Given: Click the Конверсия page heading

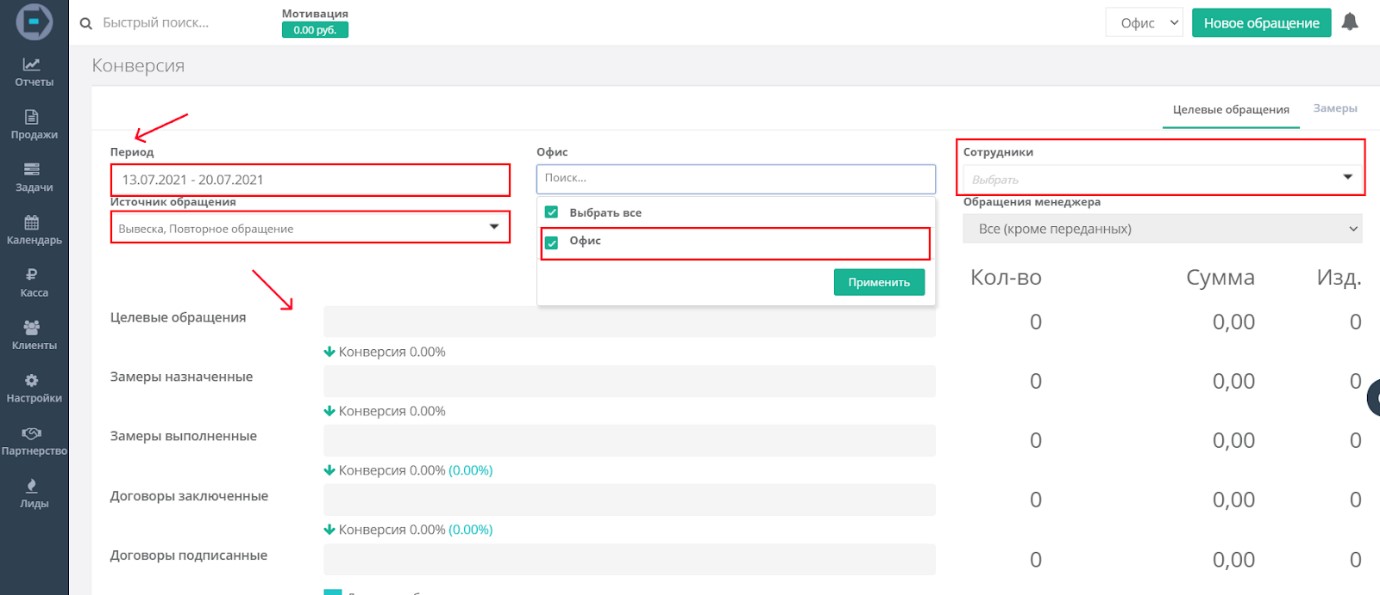Looking at the screenshot, I should (138, 65).
